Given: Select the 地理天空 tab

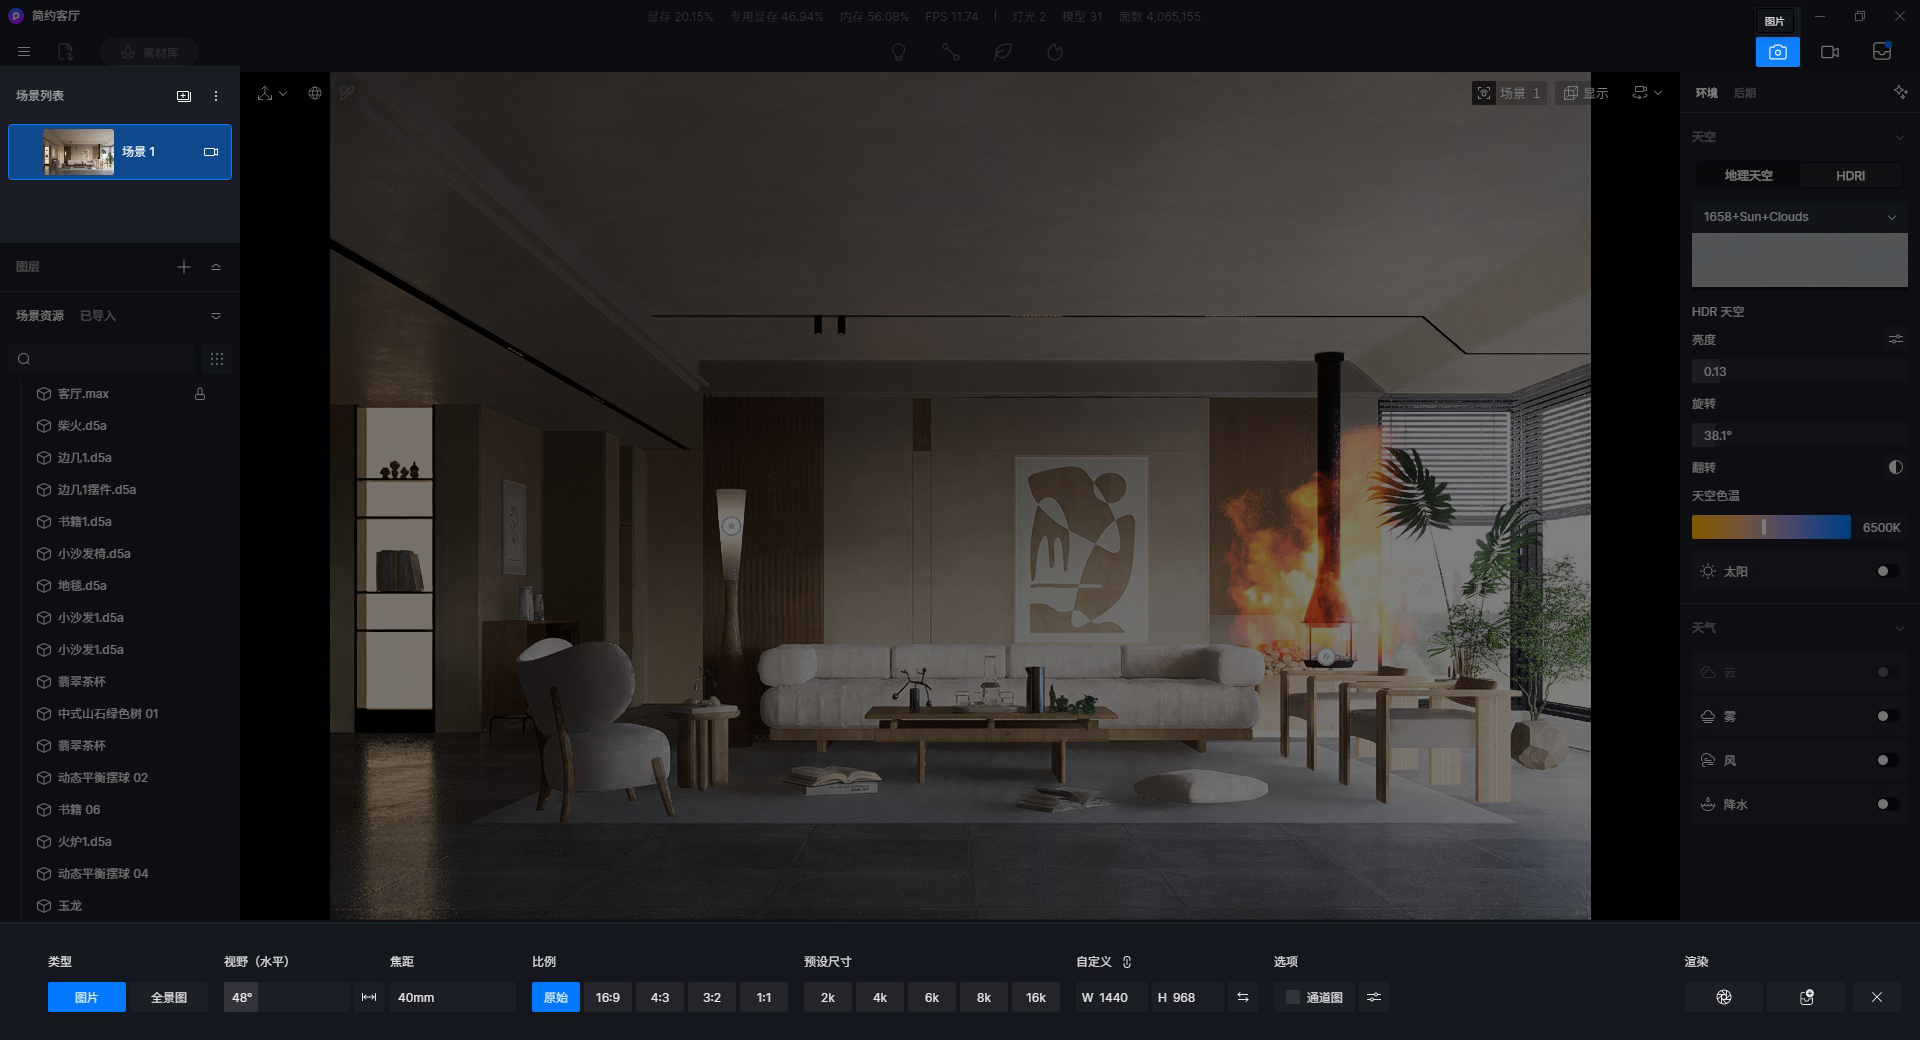Looking at the screenshot, I should (1748, 176).
